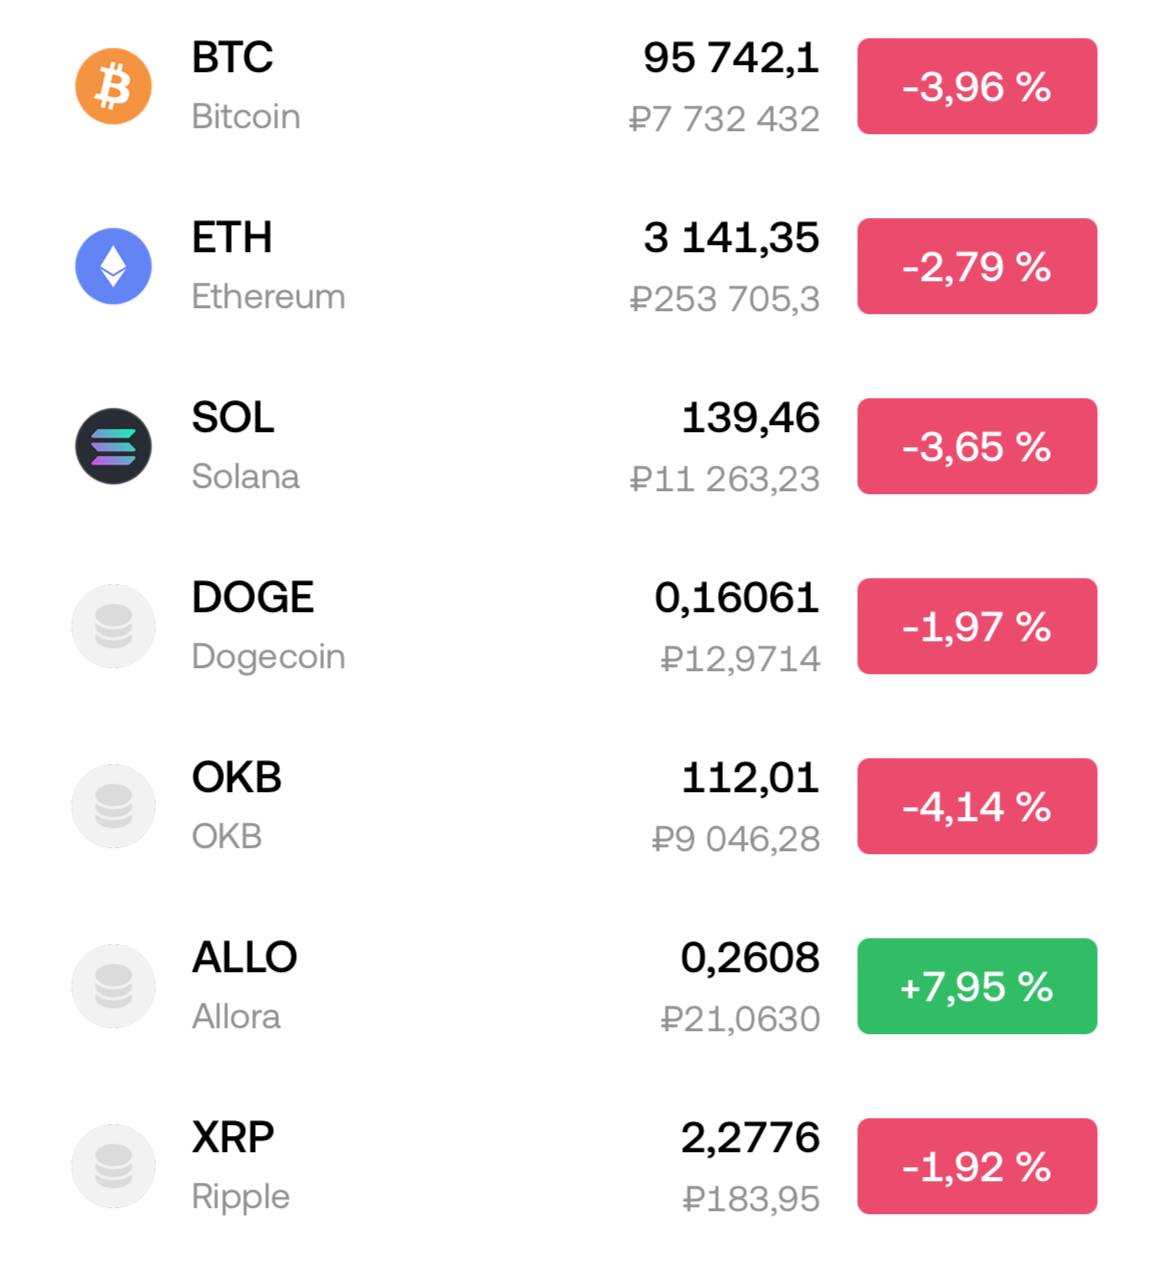
Task: Click the dark Solana logo icon
Action: coord(113,446)
